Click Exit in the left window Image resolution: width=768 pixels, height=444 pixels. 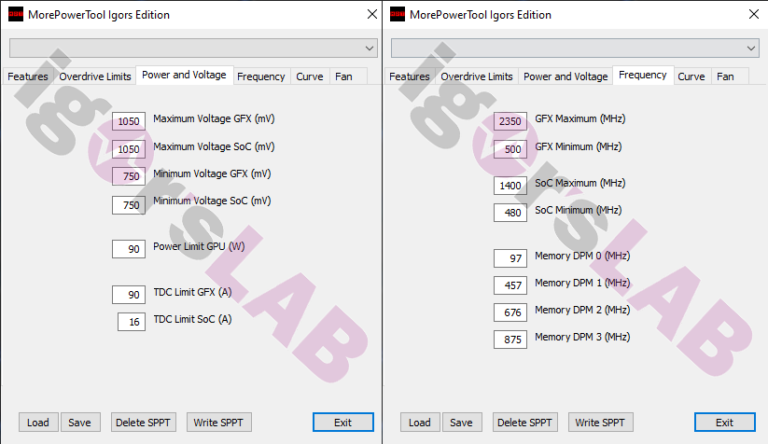[343, 422]
